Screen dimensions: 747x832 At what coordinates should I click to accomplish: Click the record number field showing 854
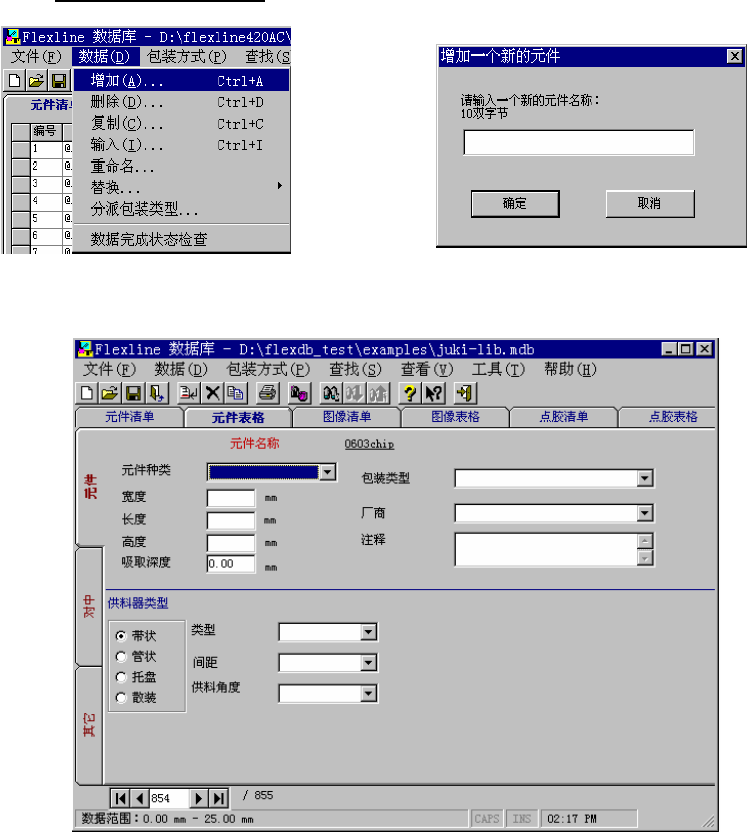click(169, 798)
